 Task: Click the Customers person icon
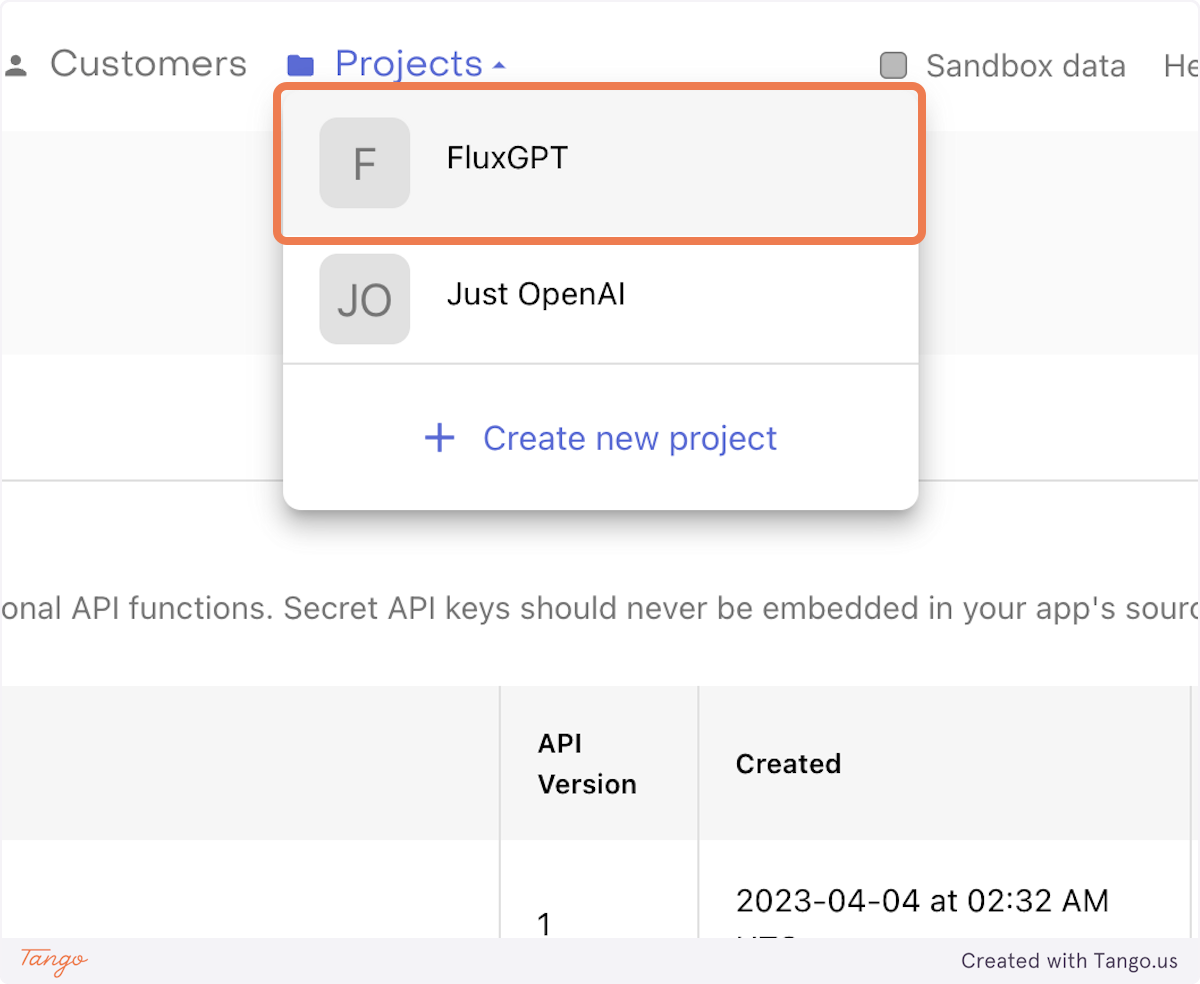[x=16, y=66]
